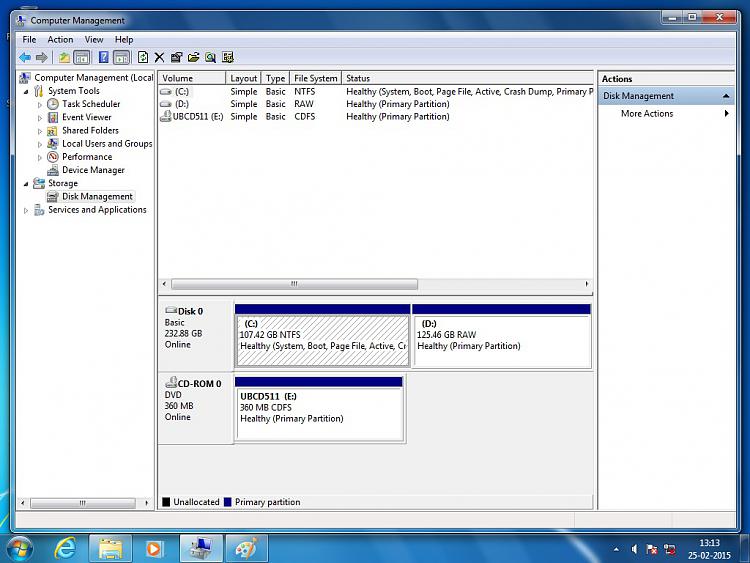The image size is (750, 563).
Task: Select Shared Folders in tree
Action: (x=90, y=130)
